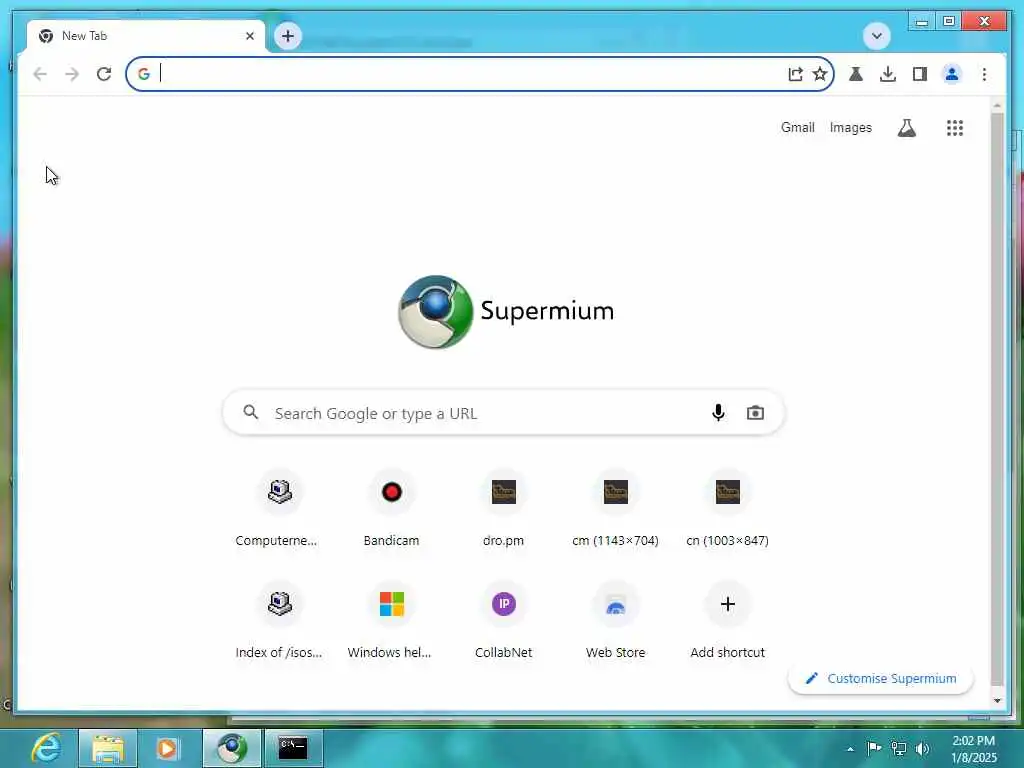Bookmark this tab with the star icon

coord(820,74)
